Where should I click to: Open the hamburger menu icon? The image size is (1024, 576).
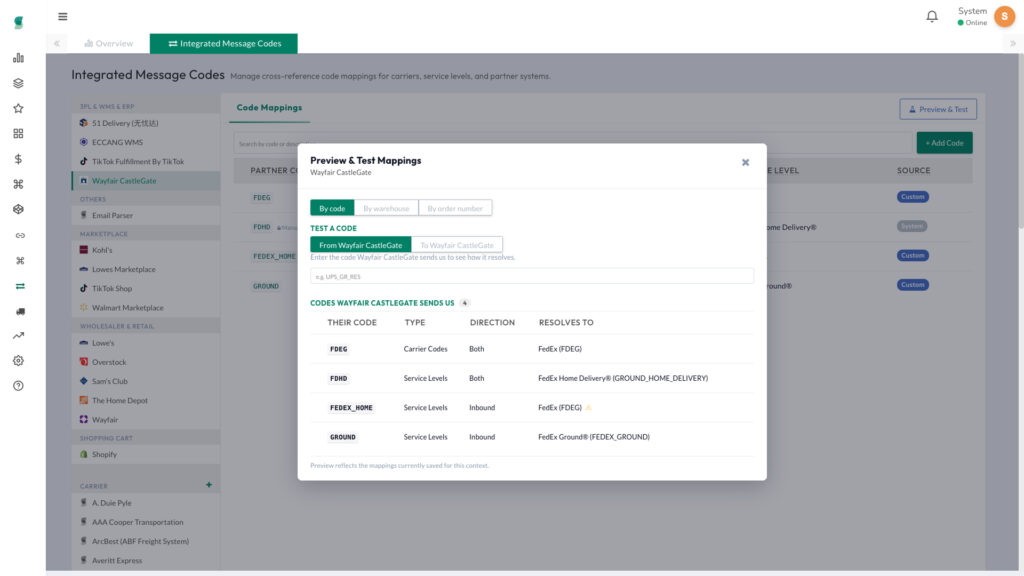pos(63,16)
